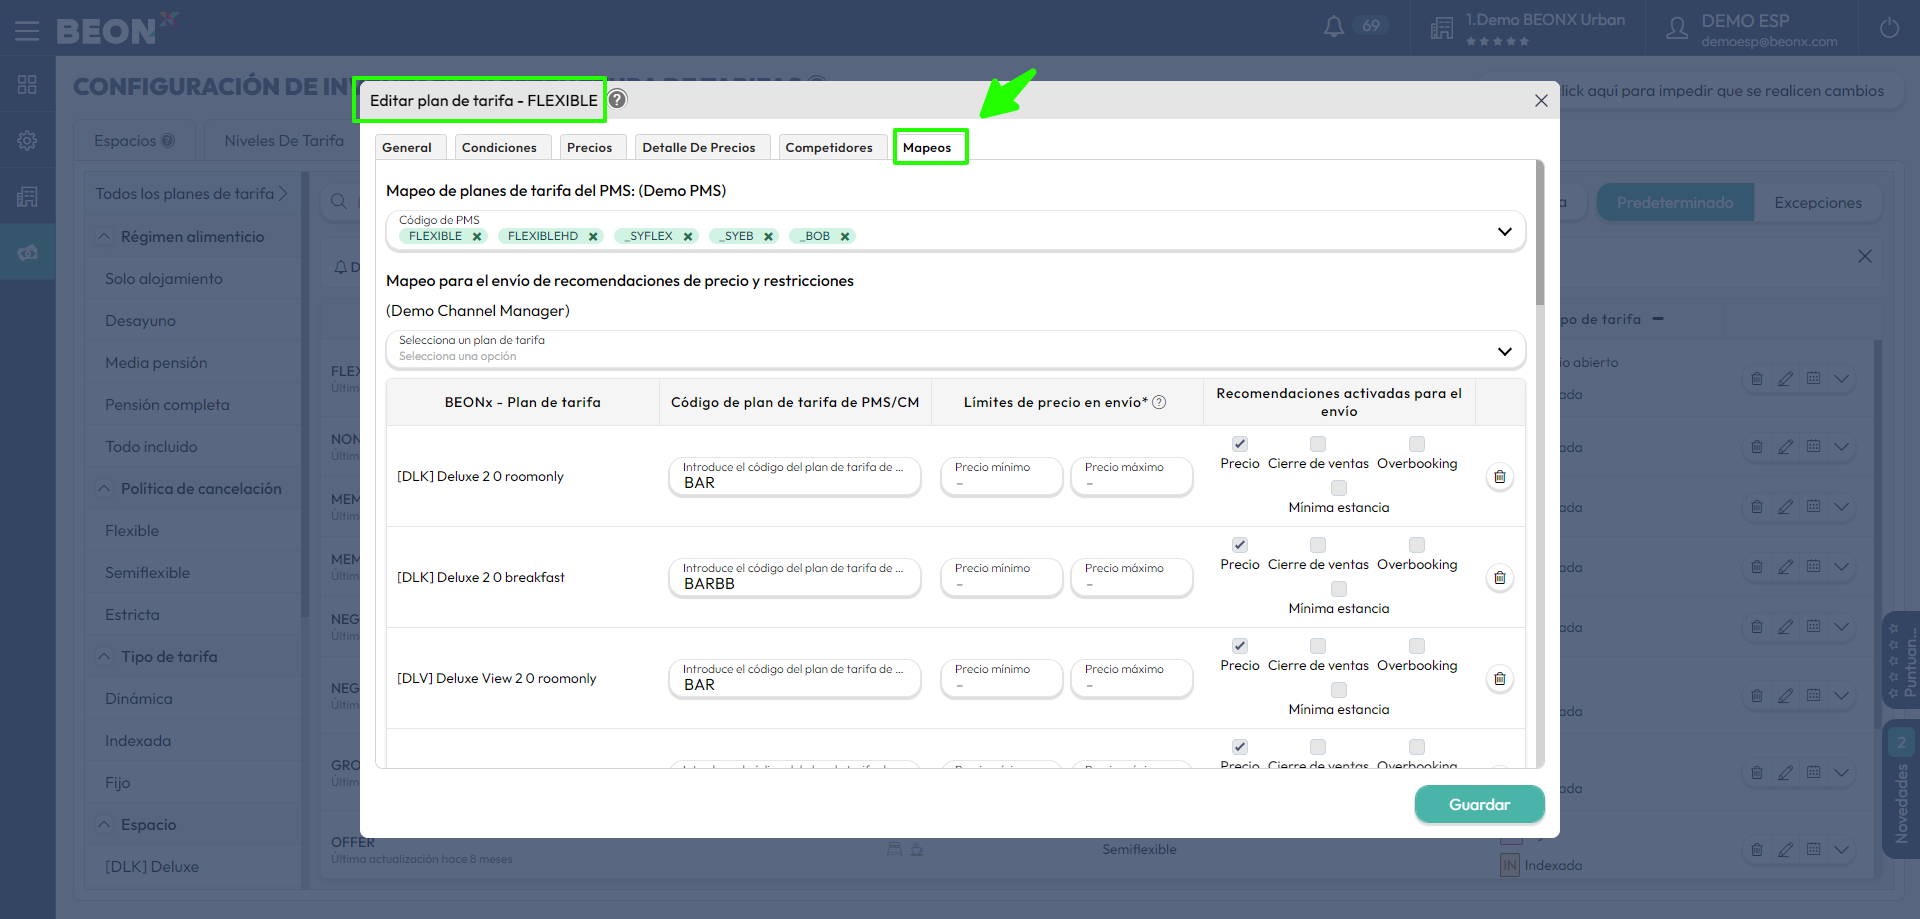Viewport: 1920px width, 919px height.
Task: Select the Solo alojamiento filter
Action: click(164, 279)
